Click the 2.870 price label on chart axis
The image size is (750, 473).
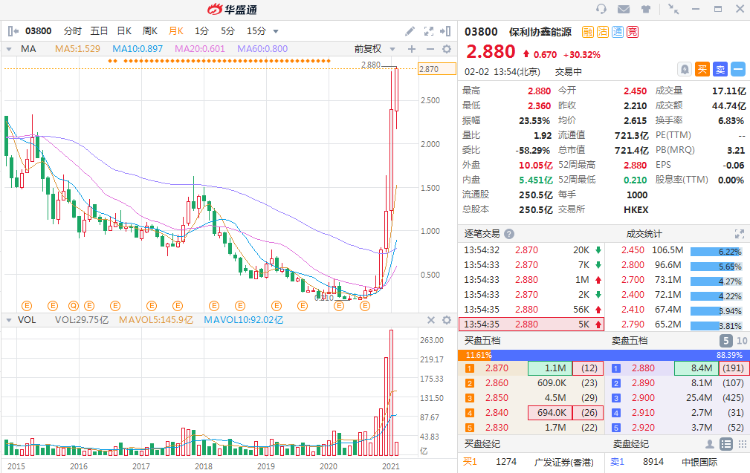pyautogui.click(x=437, y=69)
